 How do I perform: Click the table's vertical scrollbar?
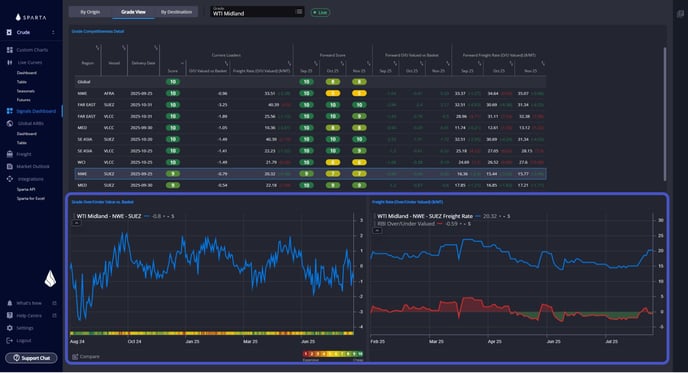point(665,114)
